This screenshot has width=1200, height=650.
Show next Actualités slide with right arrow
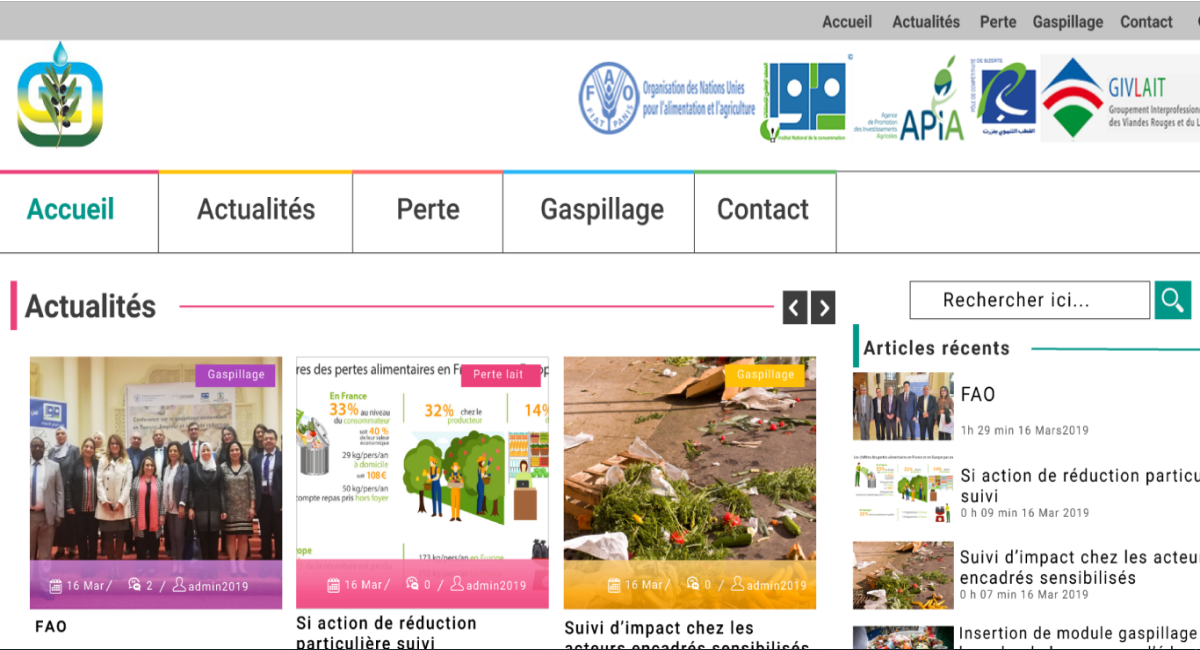pyautogui.click(x=823, y=308)
